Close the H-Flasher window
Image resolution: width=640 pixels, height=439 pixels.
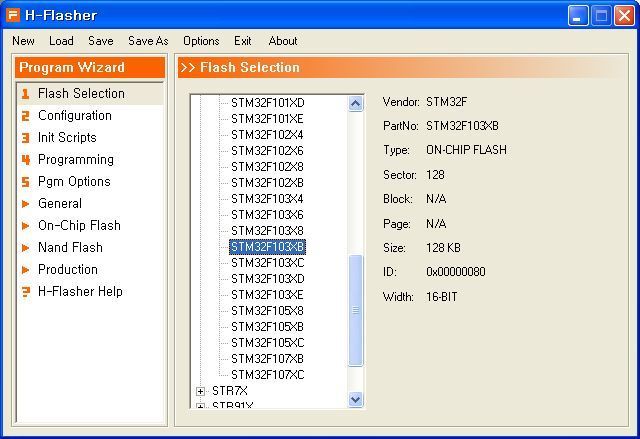pos(624,16)
